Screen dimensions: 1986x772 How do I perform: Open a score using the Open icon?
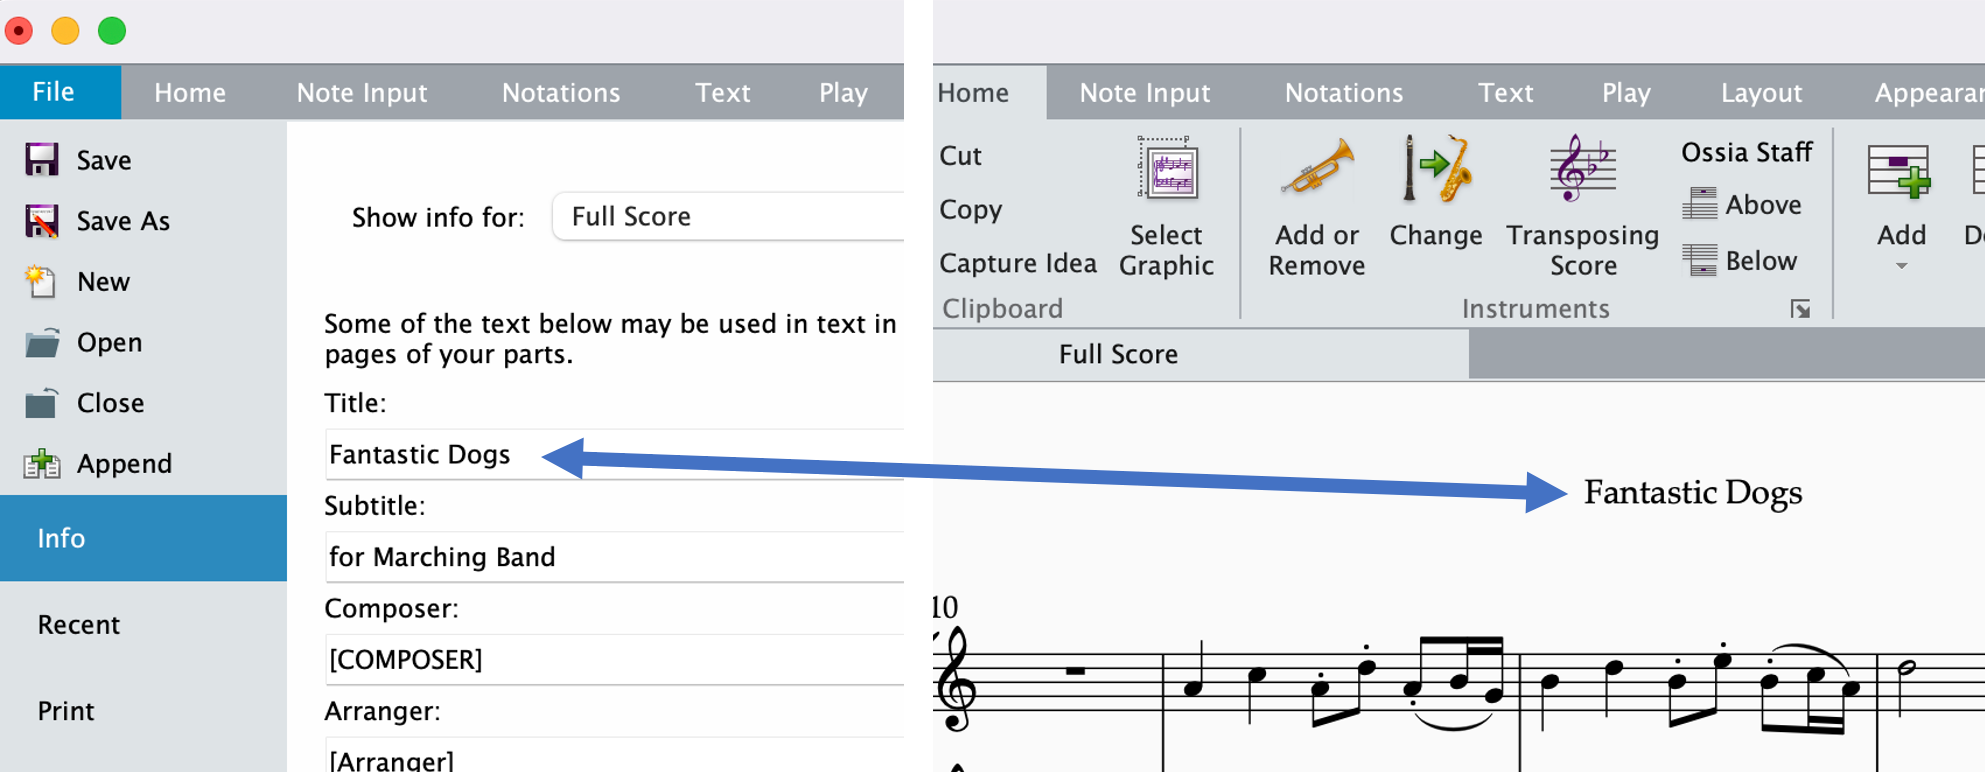click(x=42, y=342)
